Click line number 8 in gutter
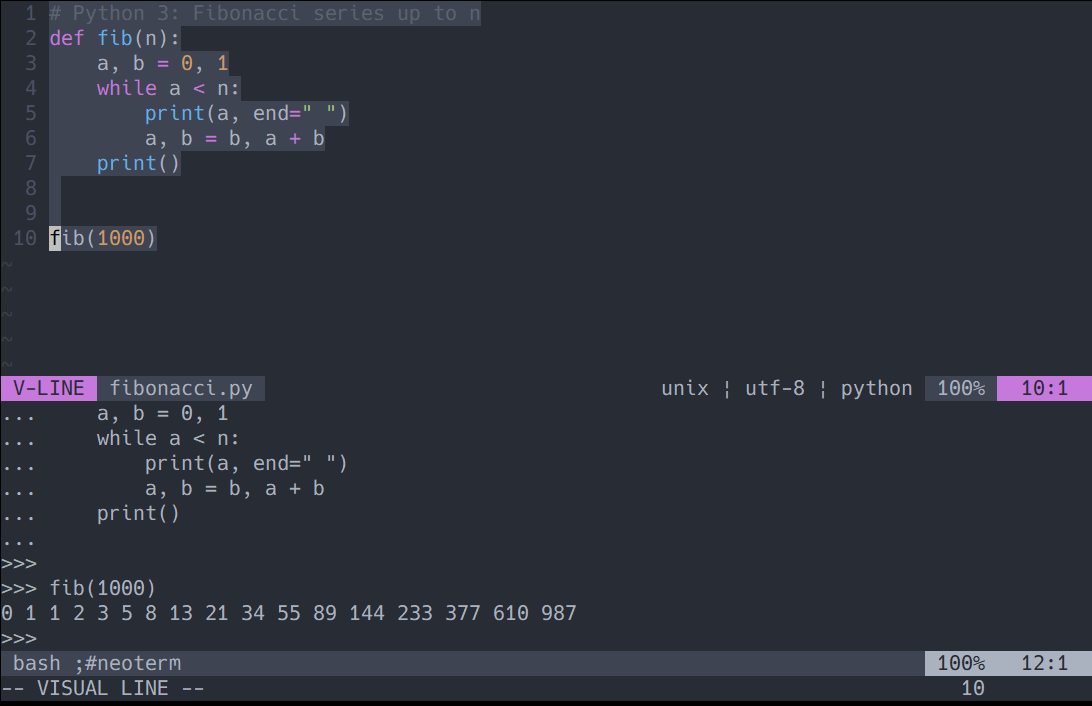The image size is (1092, 706). pyautogui.click(x=31, y=188)
